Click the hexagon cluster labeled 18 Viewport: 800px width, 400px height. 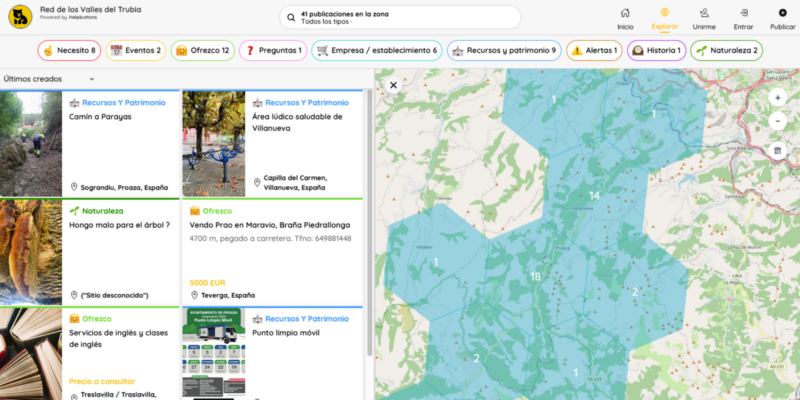click(535, 276)
